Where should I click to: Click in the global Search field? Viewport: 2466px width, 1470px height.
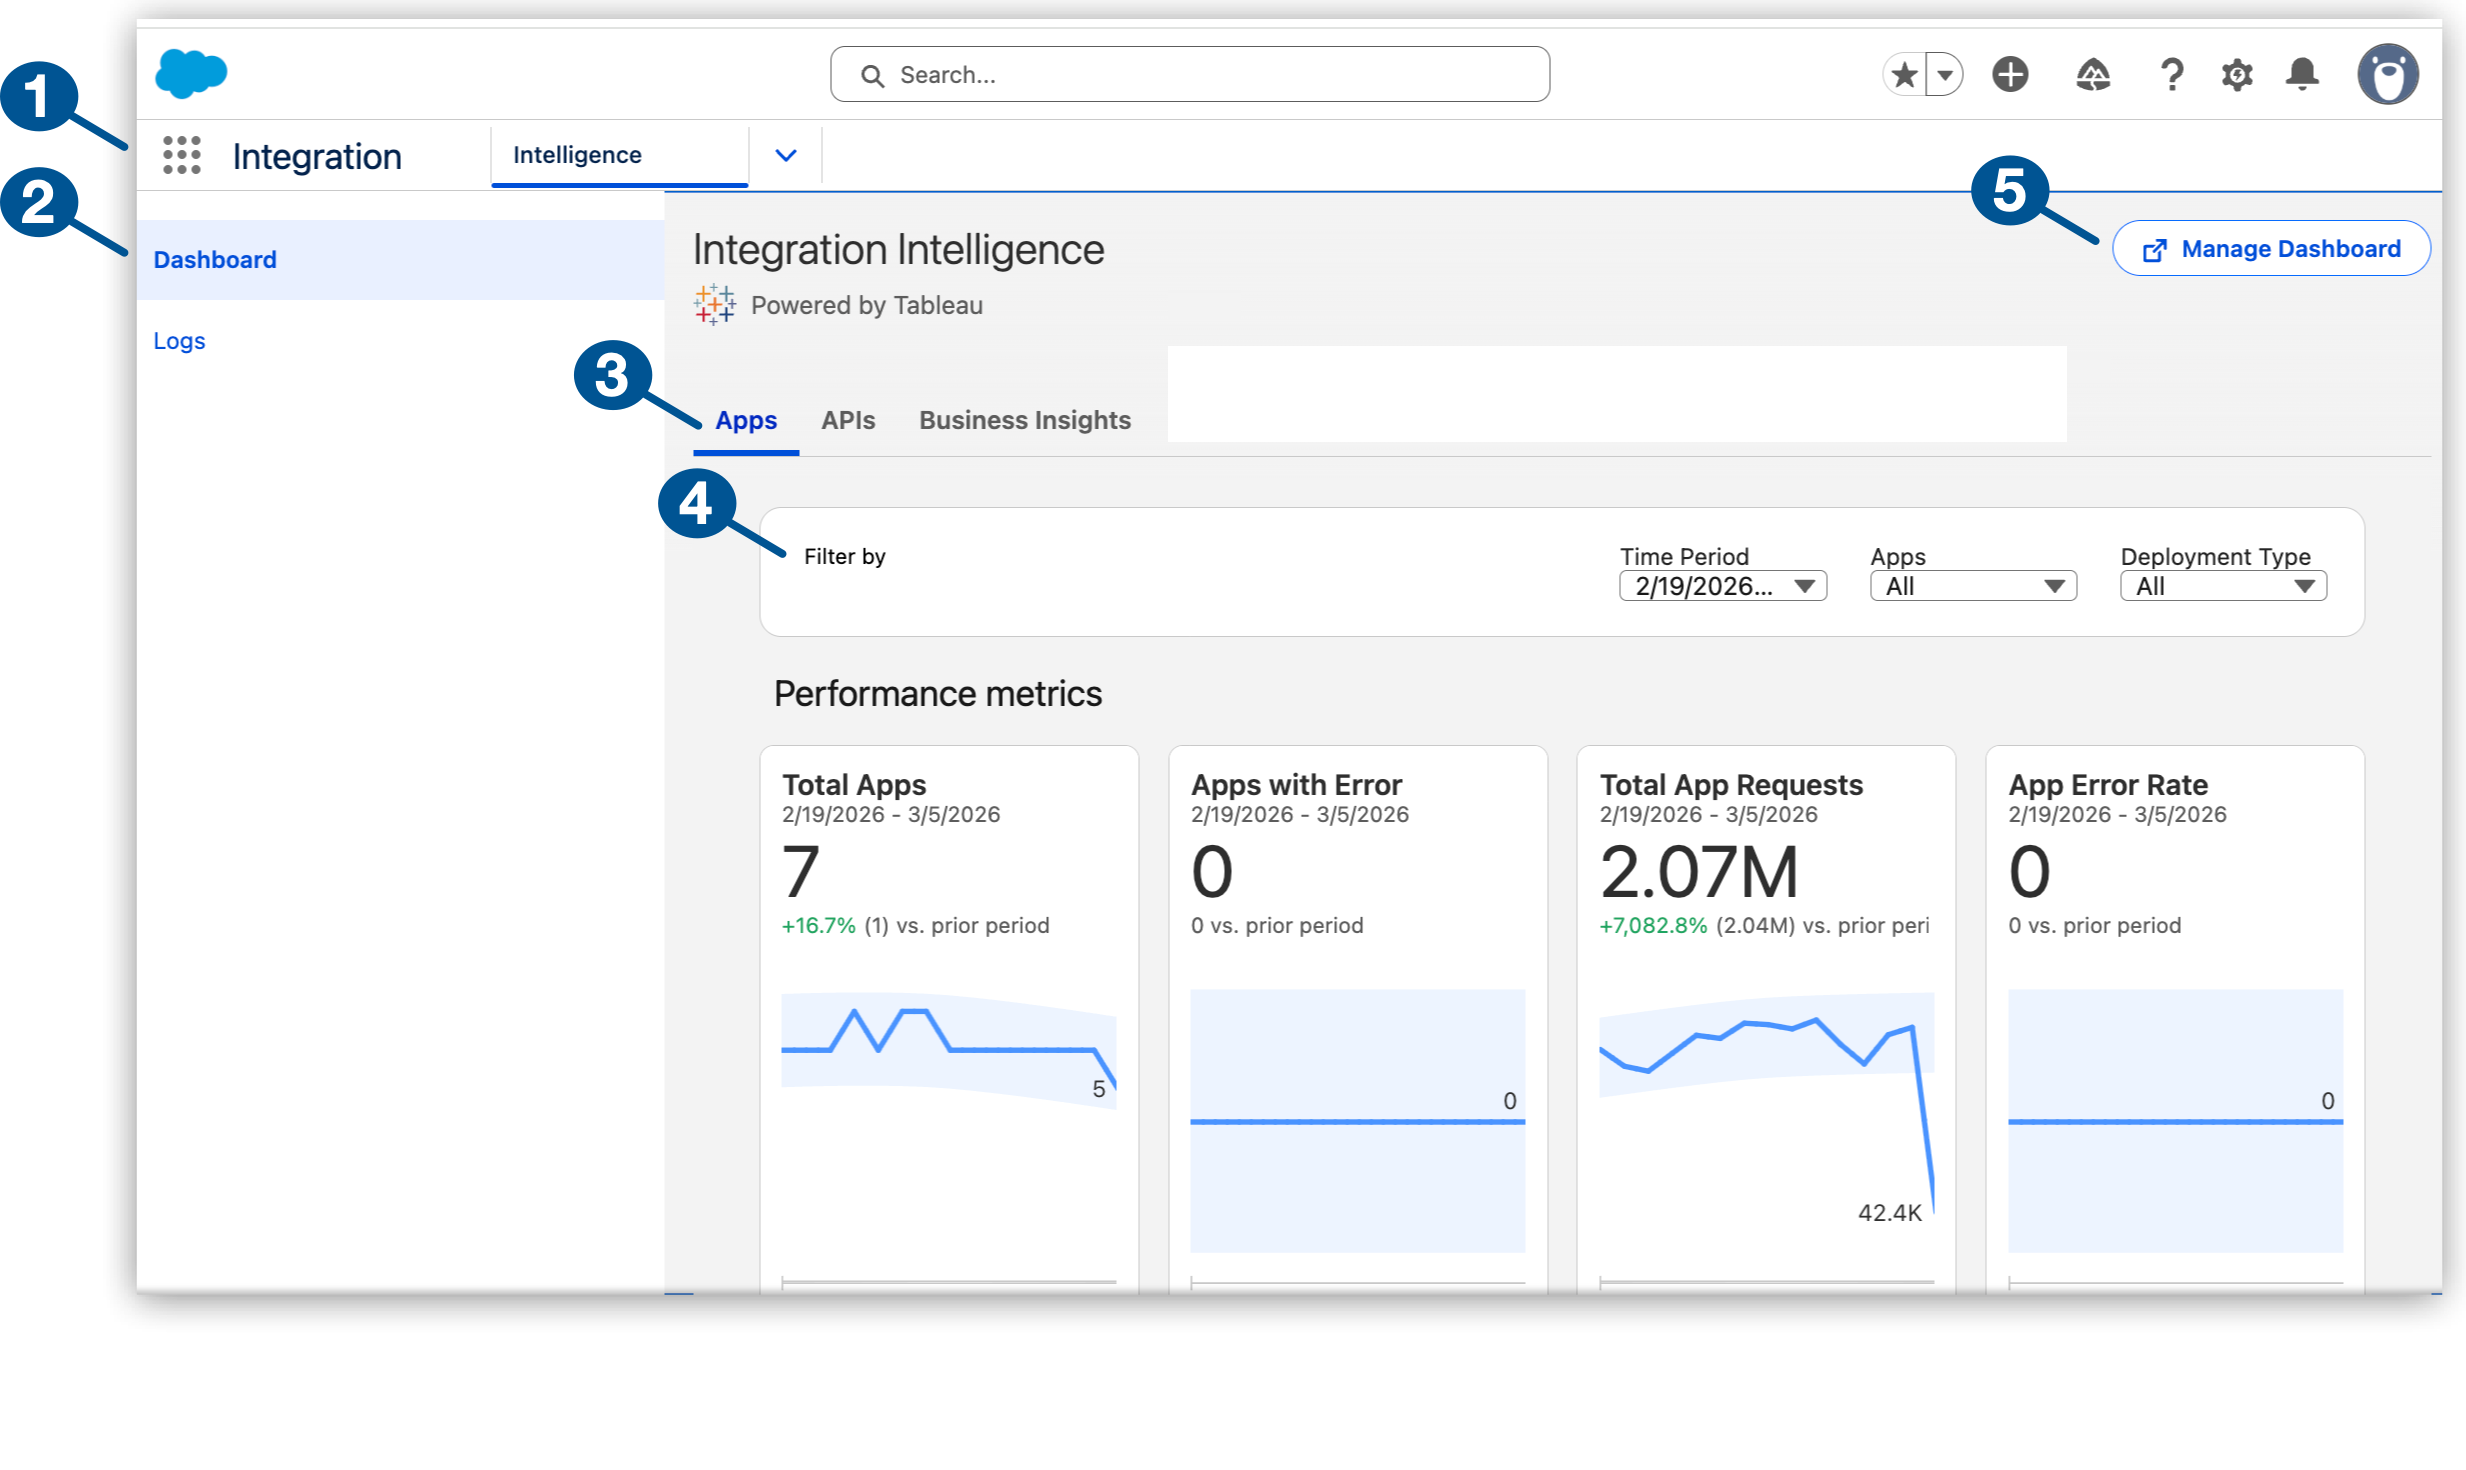1190,75
